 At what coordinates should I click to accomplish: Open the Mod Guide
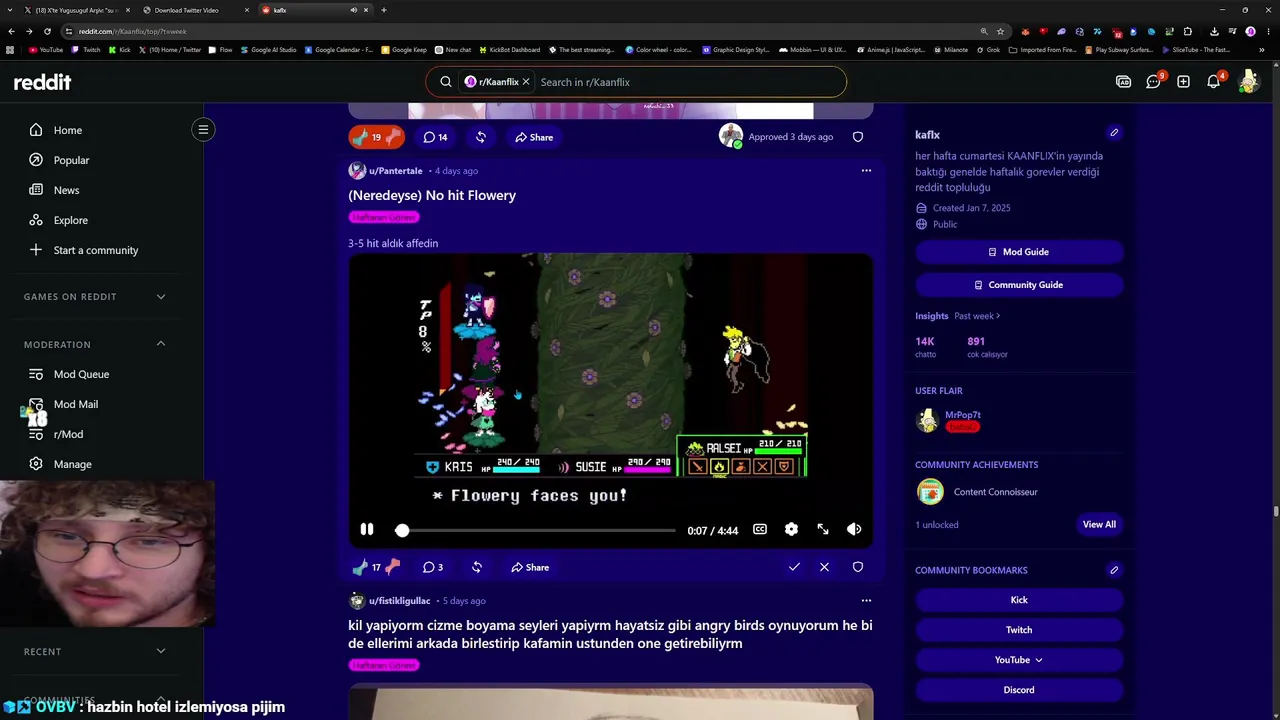click(x=1019, y=252)
